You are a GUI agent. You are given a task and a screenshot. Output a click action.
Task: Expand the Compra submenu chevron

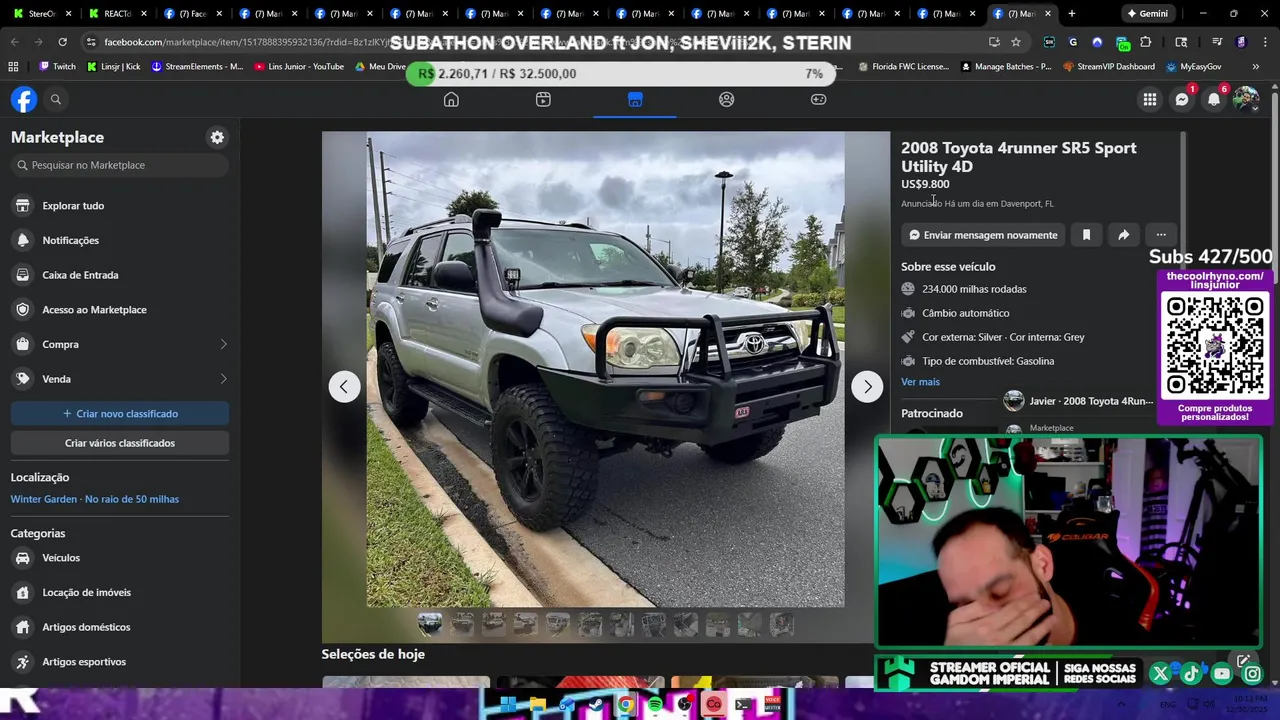click(x=223, y=344)
